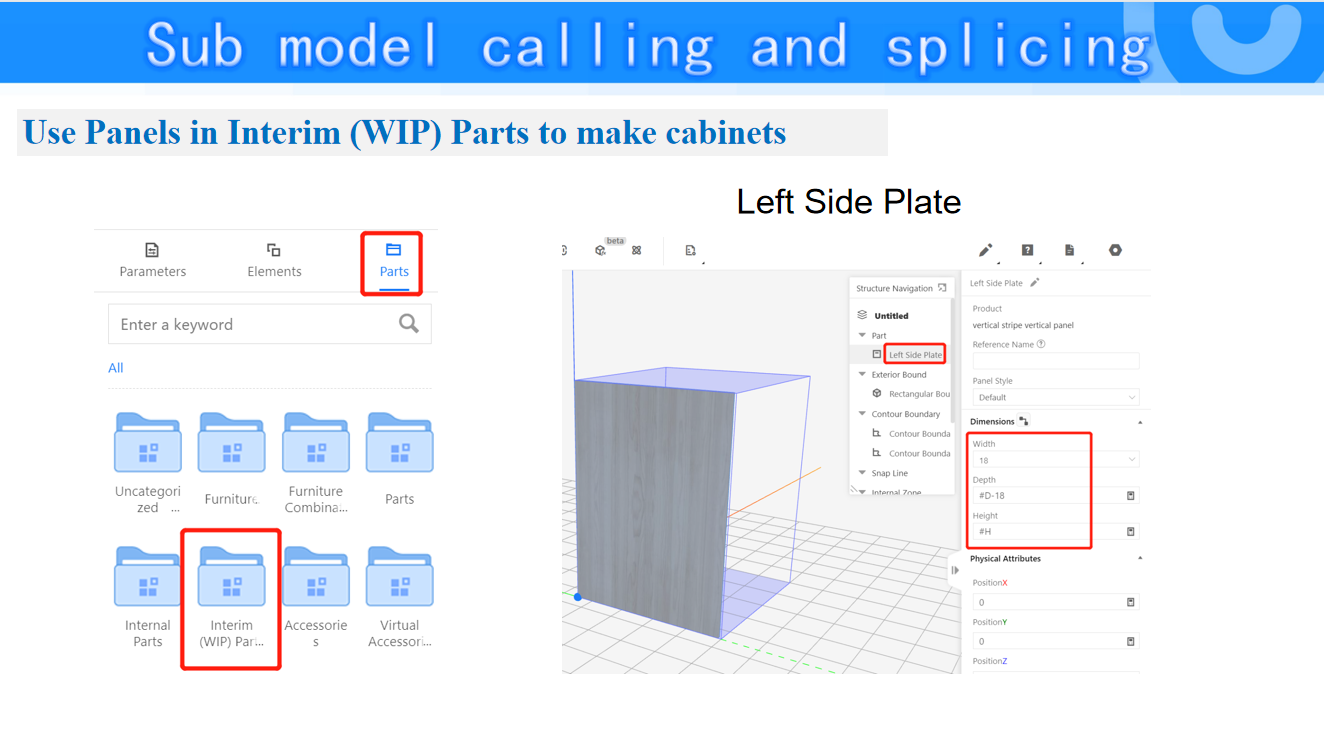Open the Parts folder in the library grid
1324x742 pixels.
tap(400, 459)
